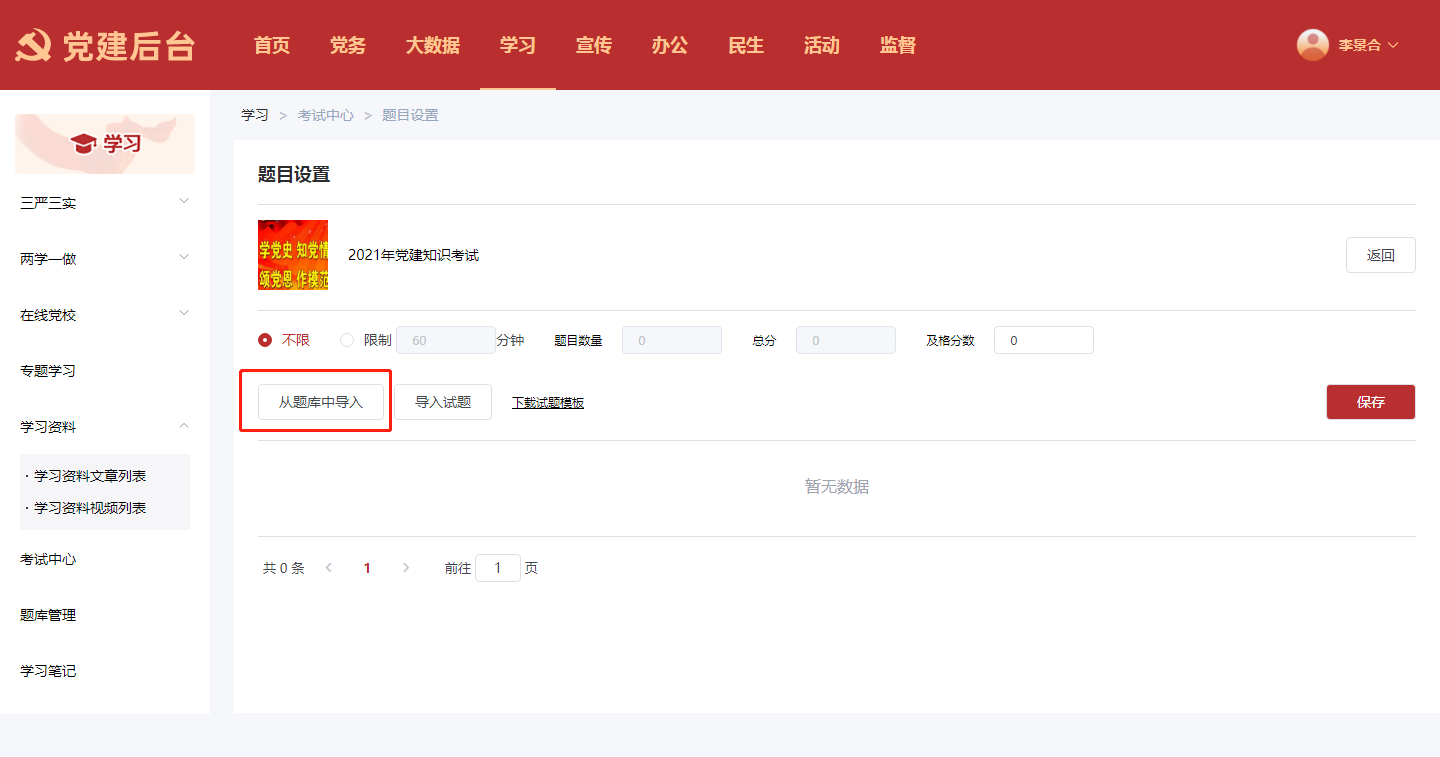Click the 2021年党建知识考试 exam thumbnail
The height and width of the screenshot is (757, 1440).
[x=293, y=255]
